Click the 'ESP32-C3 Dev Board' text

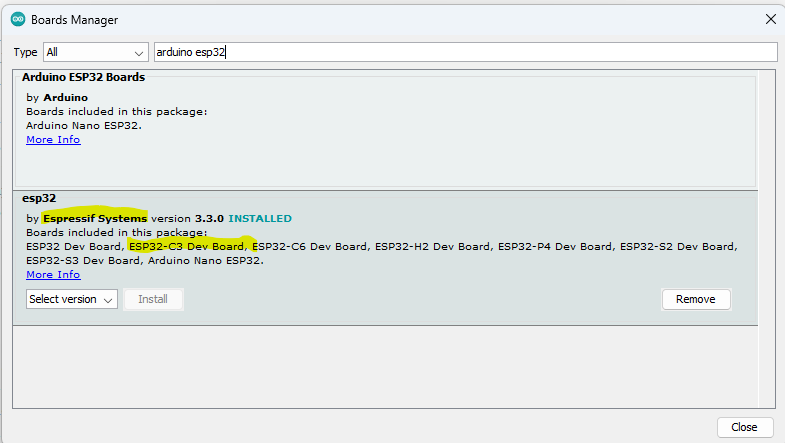tap(186, 247)
